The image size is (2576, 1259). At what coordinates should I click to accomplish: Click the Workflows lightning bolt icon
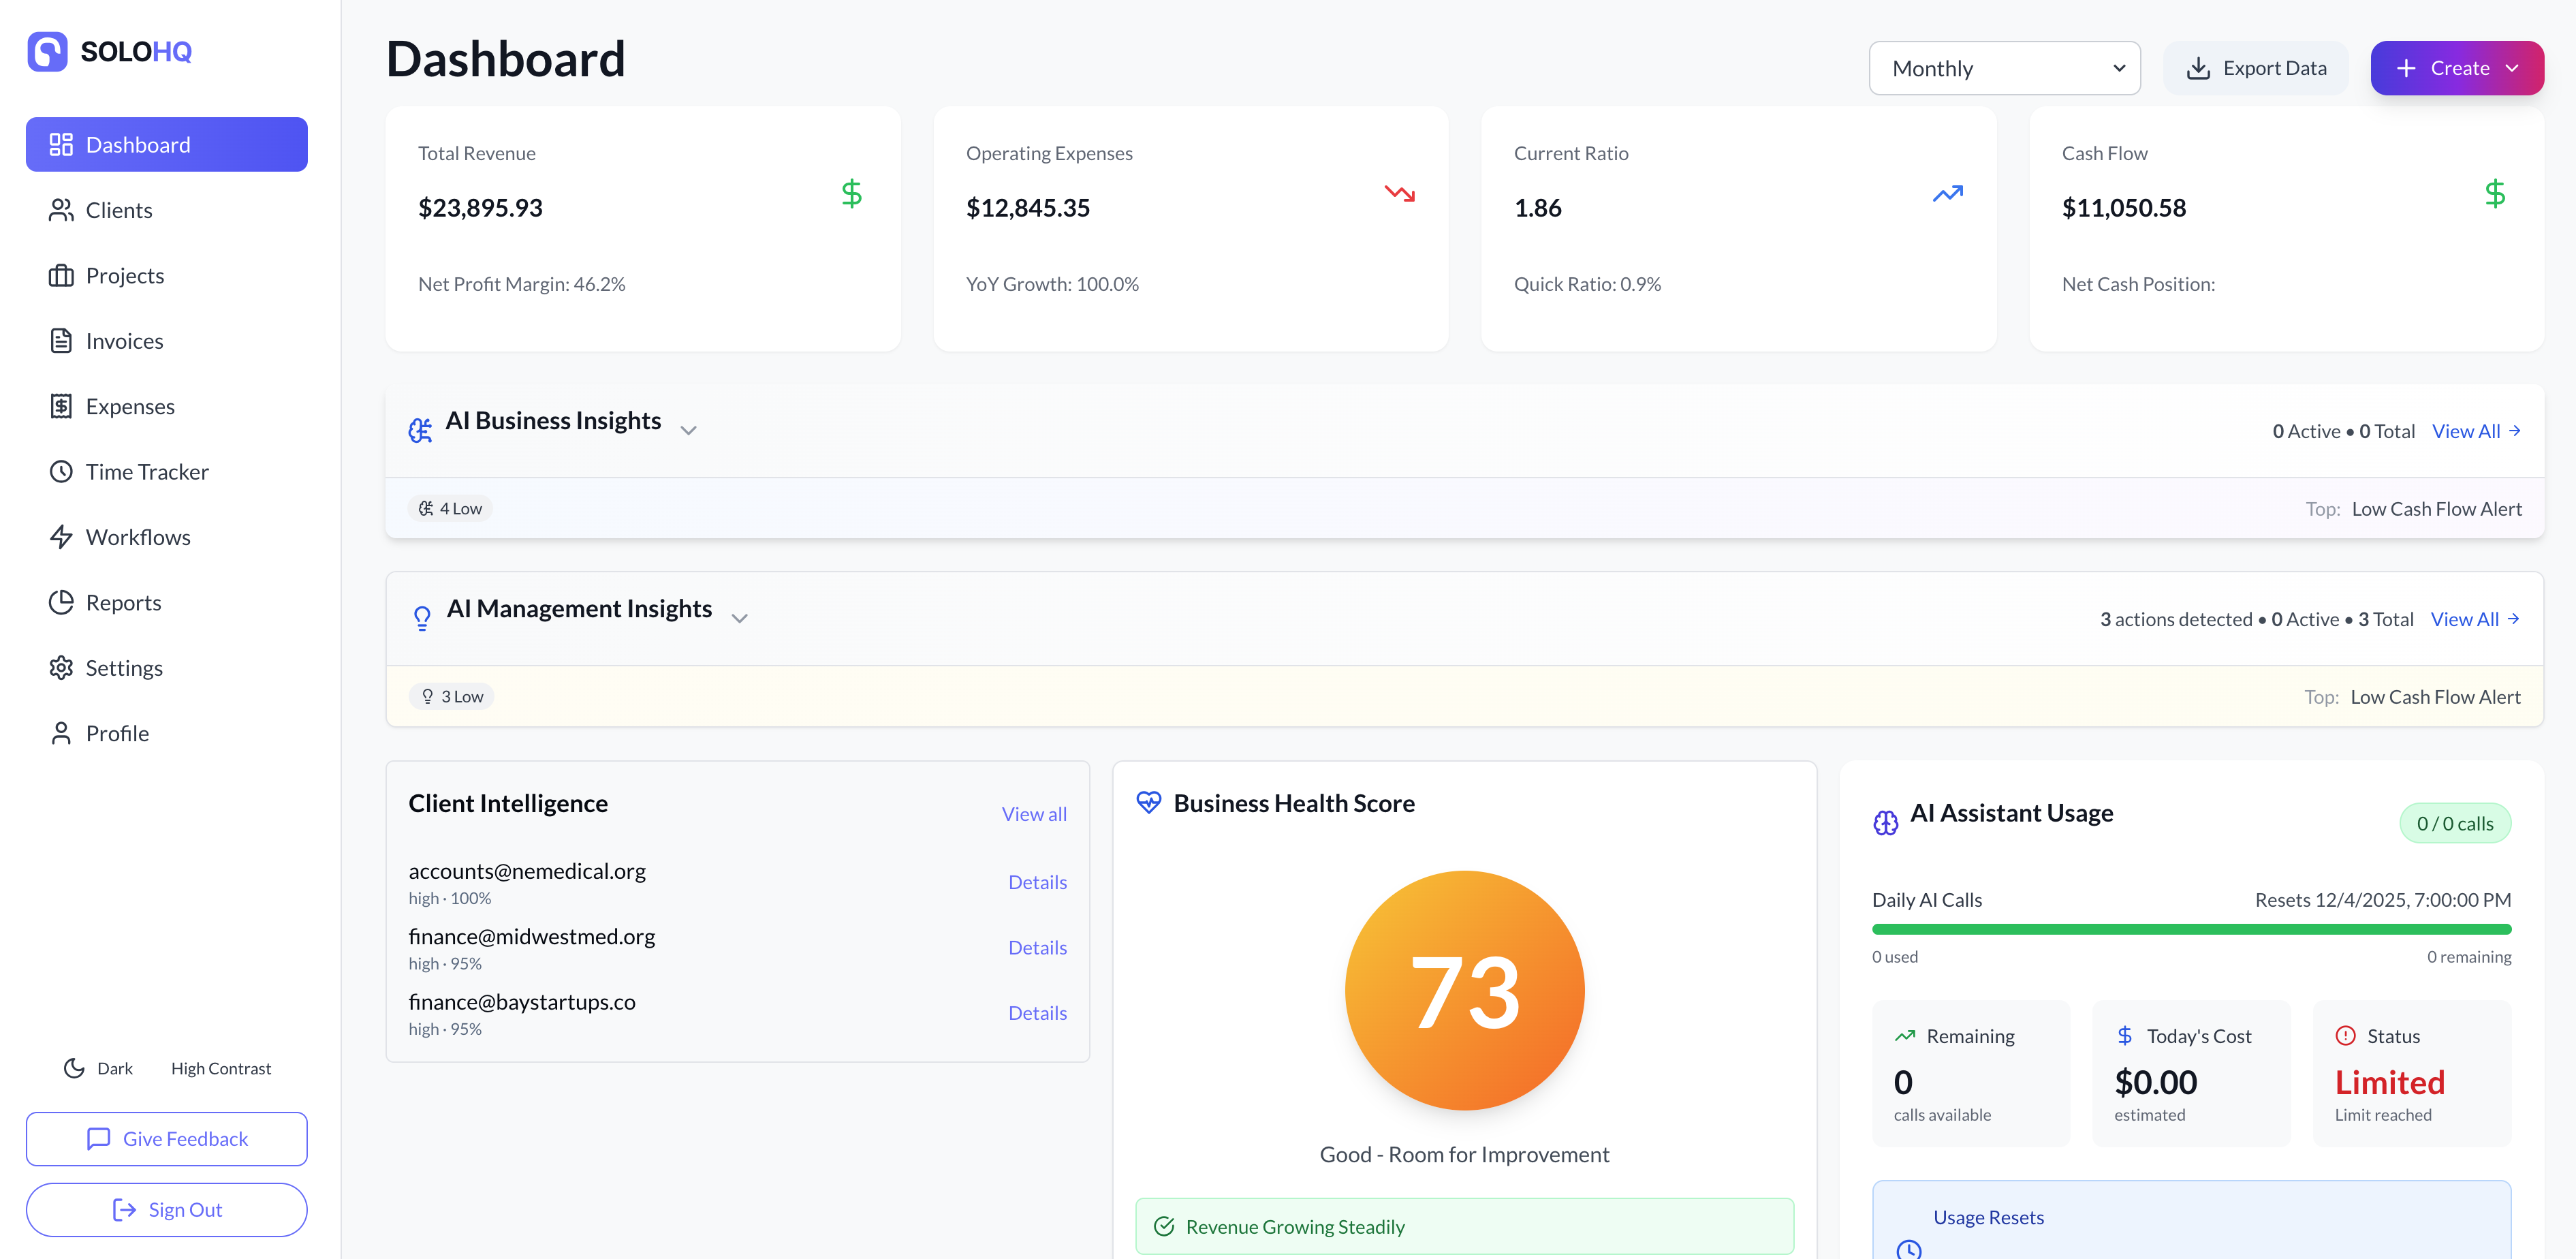pos(61,537)
